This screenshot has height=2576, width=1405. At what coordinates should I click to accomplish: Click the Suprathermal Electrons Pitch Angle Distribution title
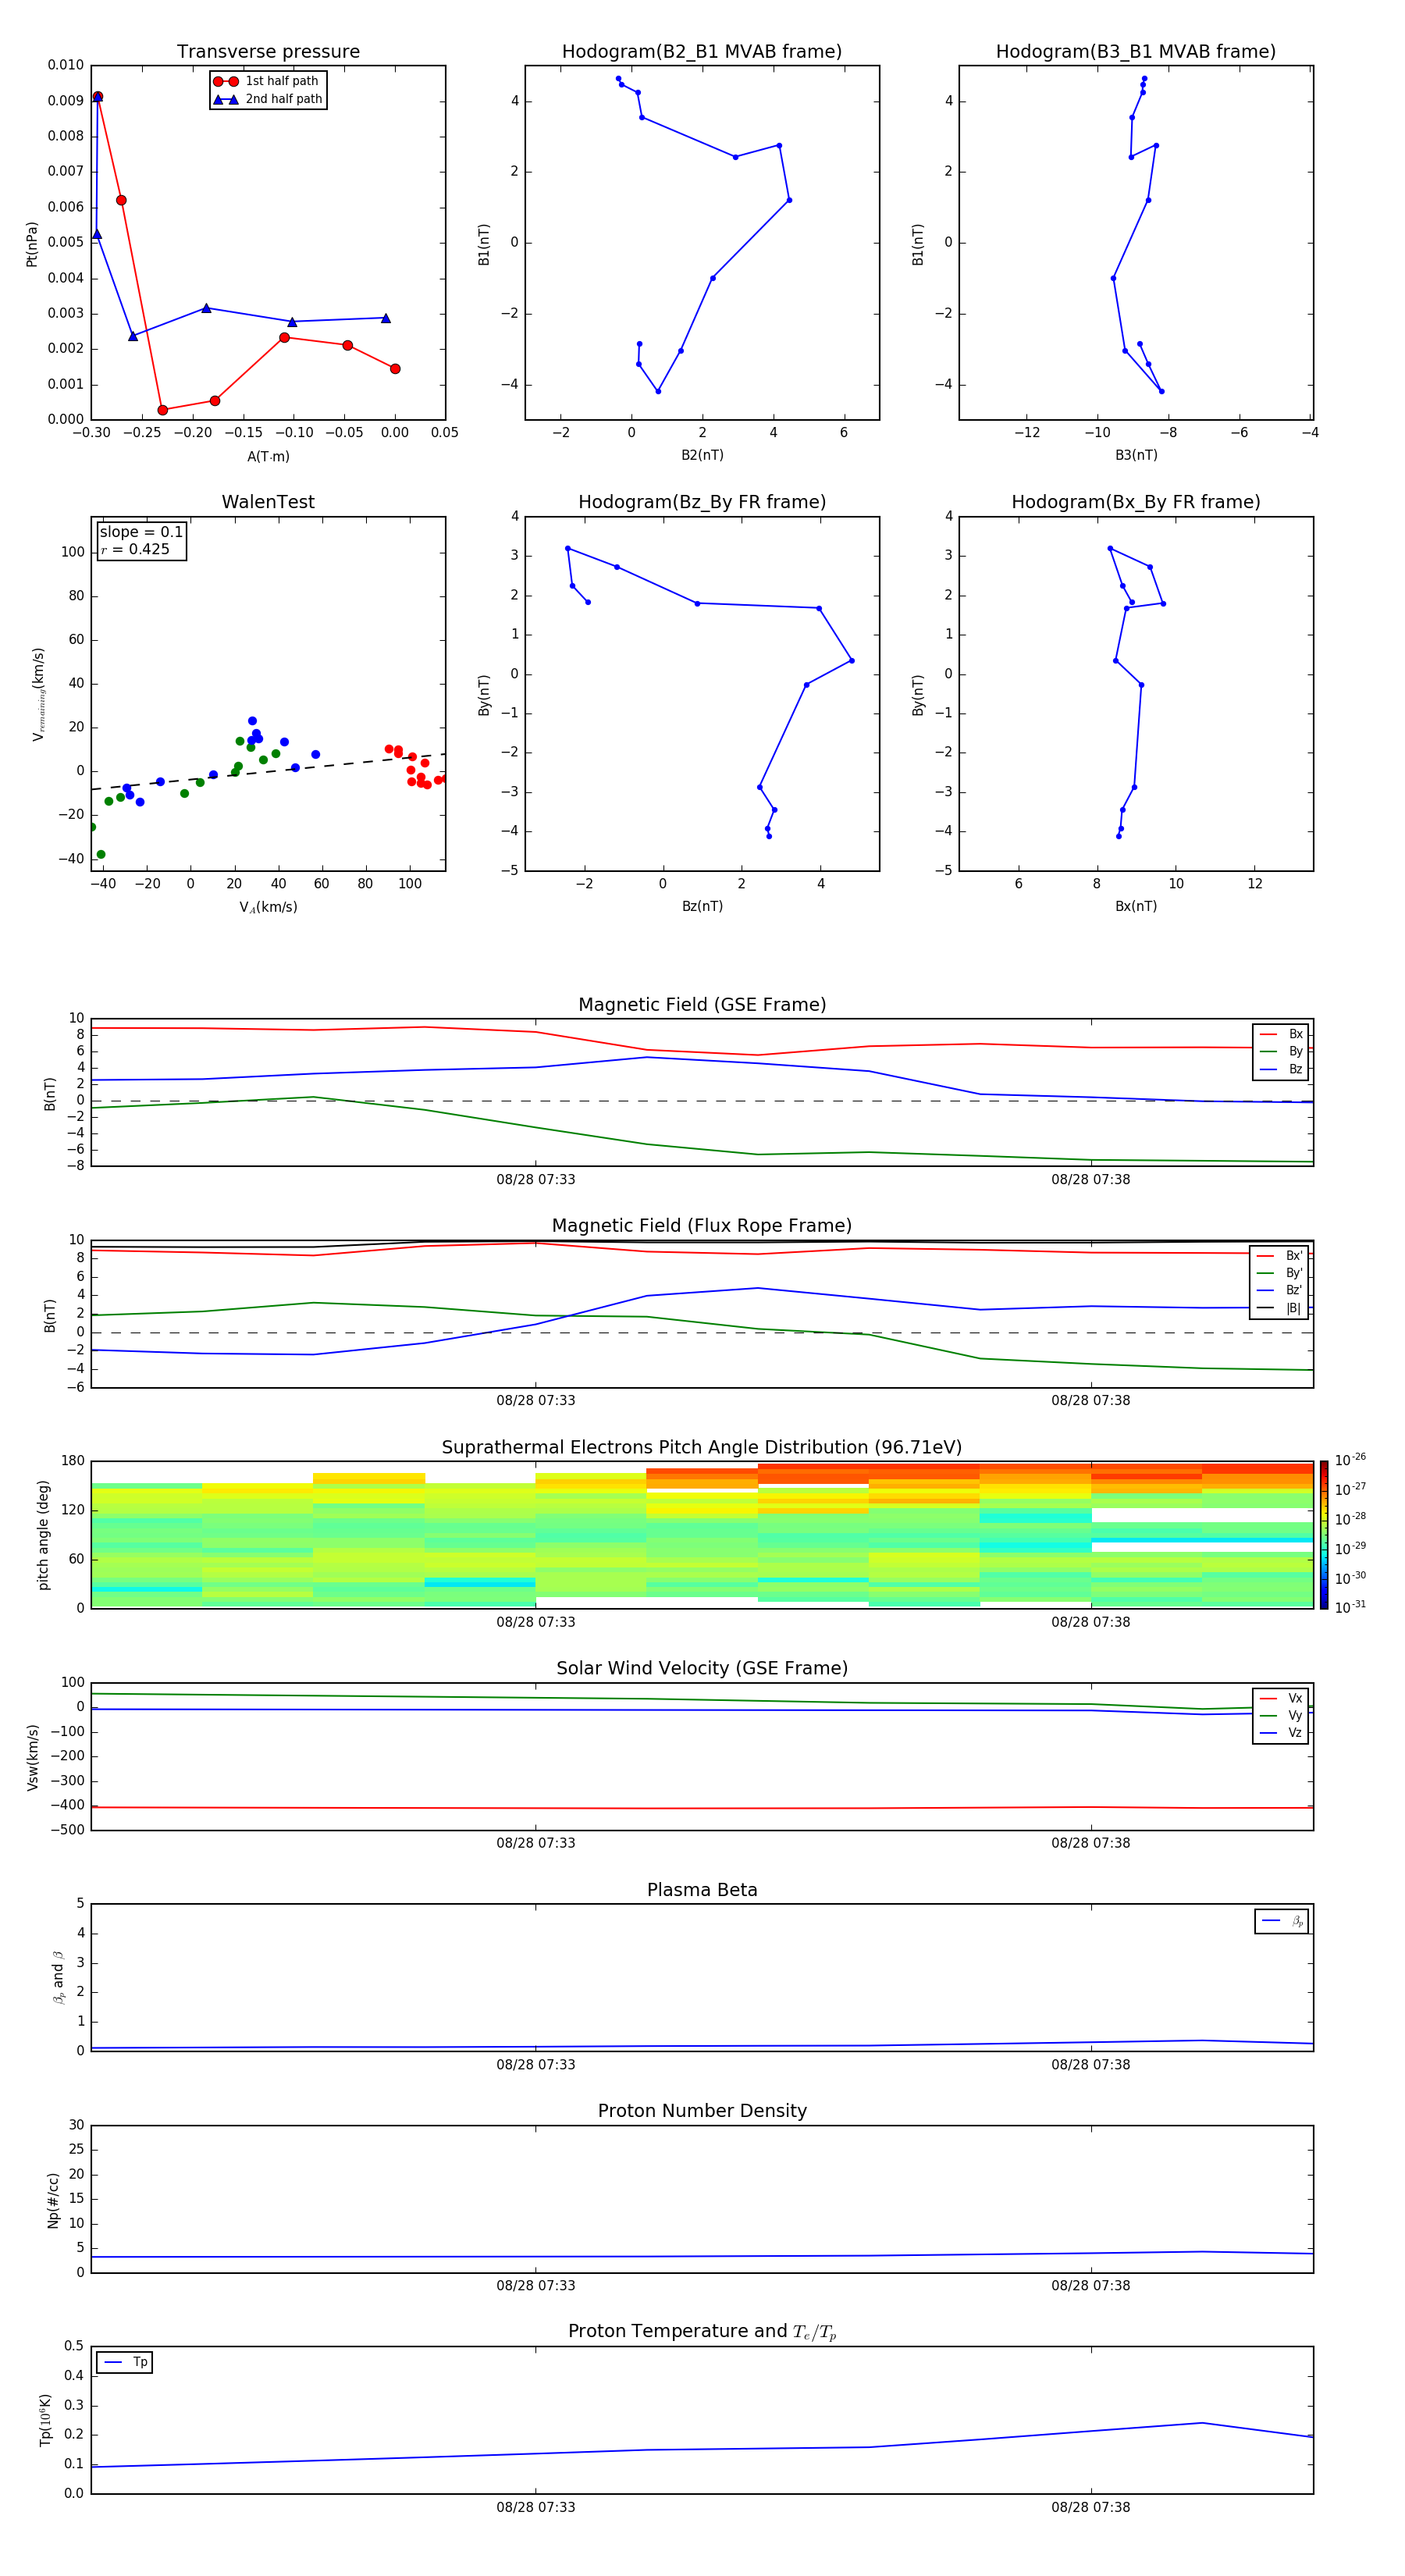coord(702,1447)
